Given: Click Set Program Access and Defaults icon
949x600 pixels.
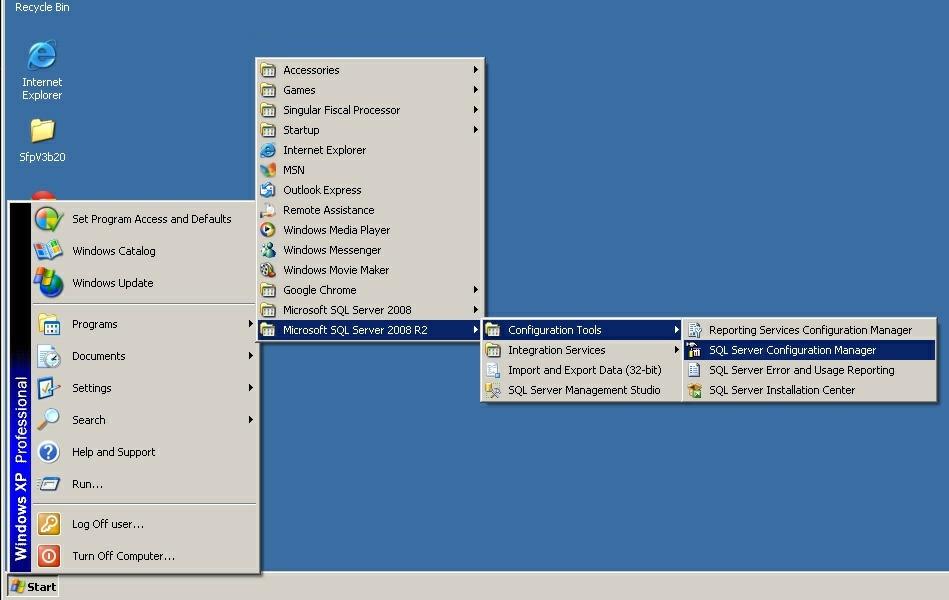Looking at the screenshot, I should coord(48,219).
